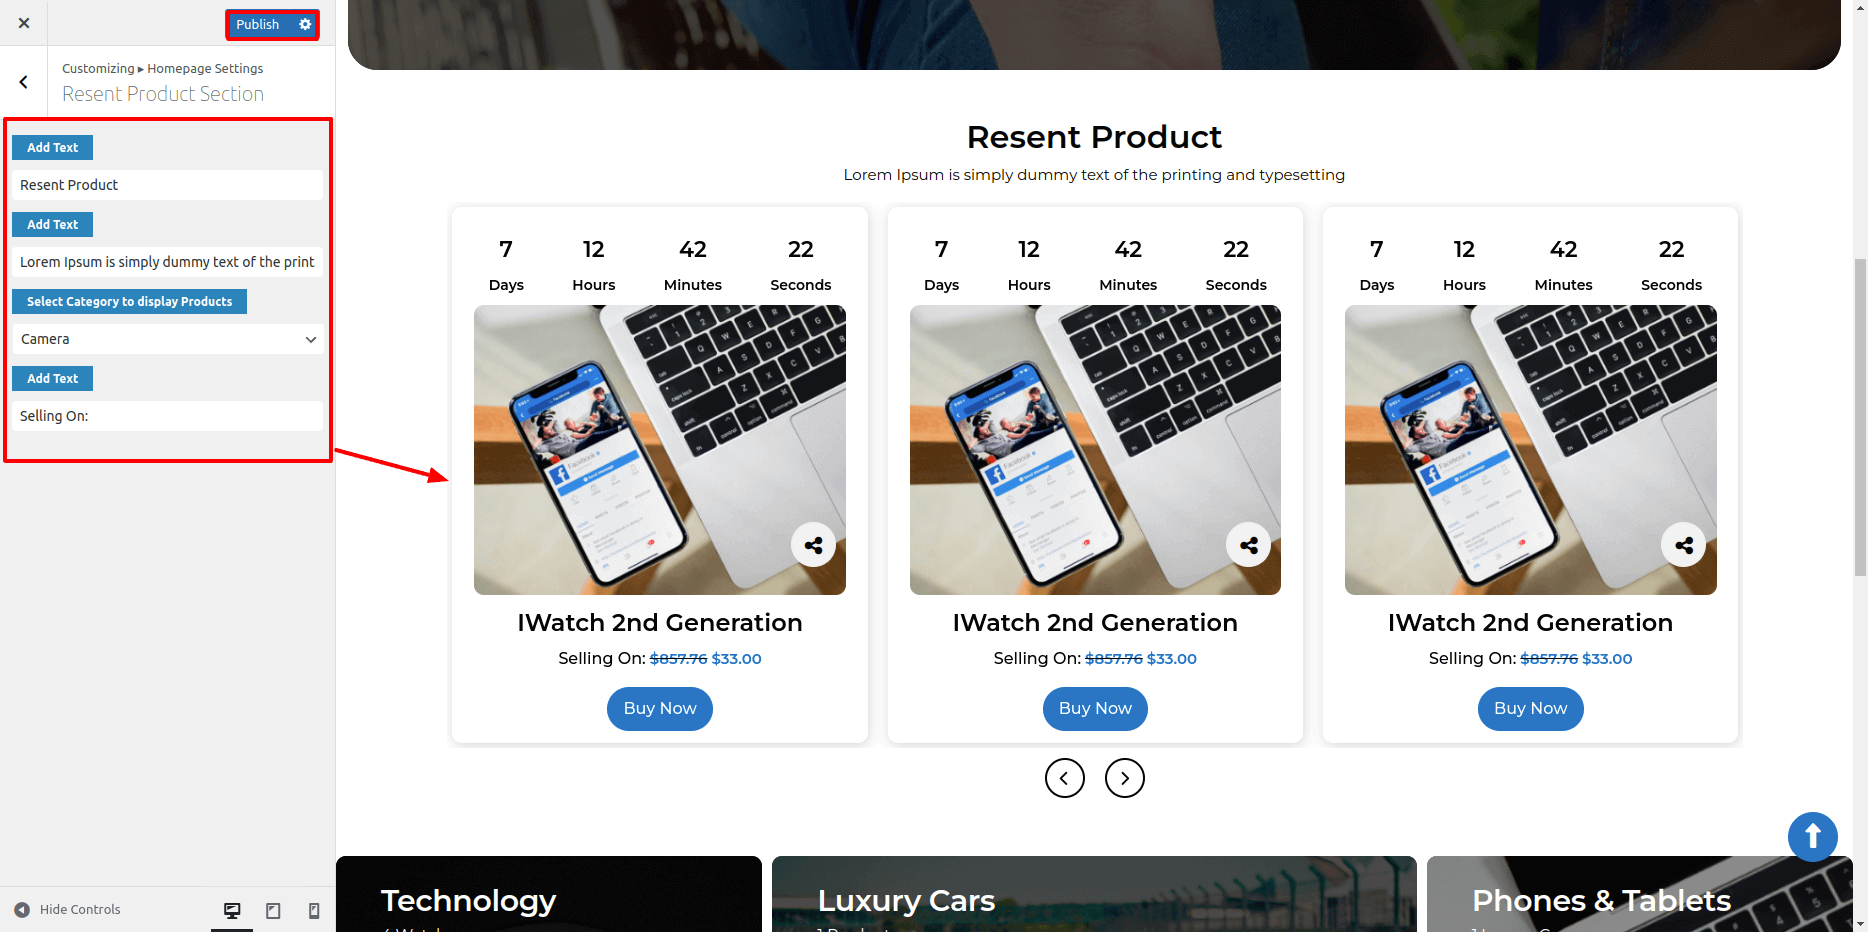Click the blue scroll-to-top arrow button
The image size is (1868, 932).
(1813, 837)
